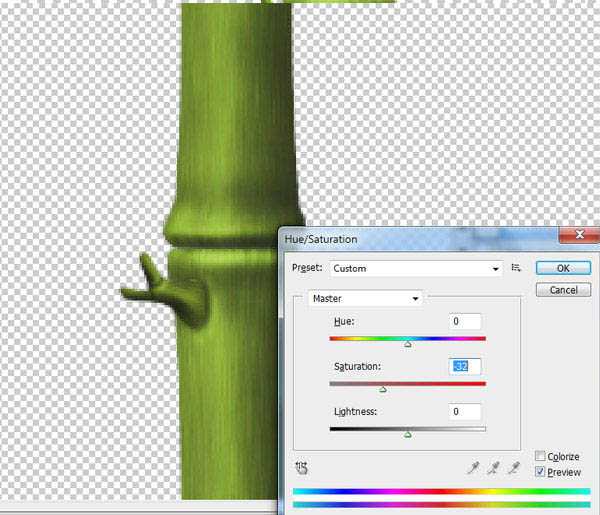Activate the on-image adjustment hand tool
Screen dimensions: 600x515
pos(302,468)
